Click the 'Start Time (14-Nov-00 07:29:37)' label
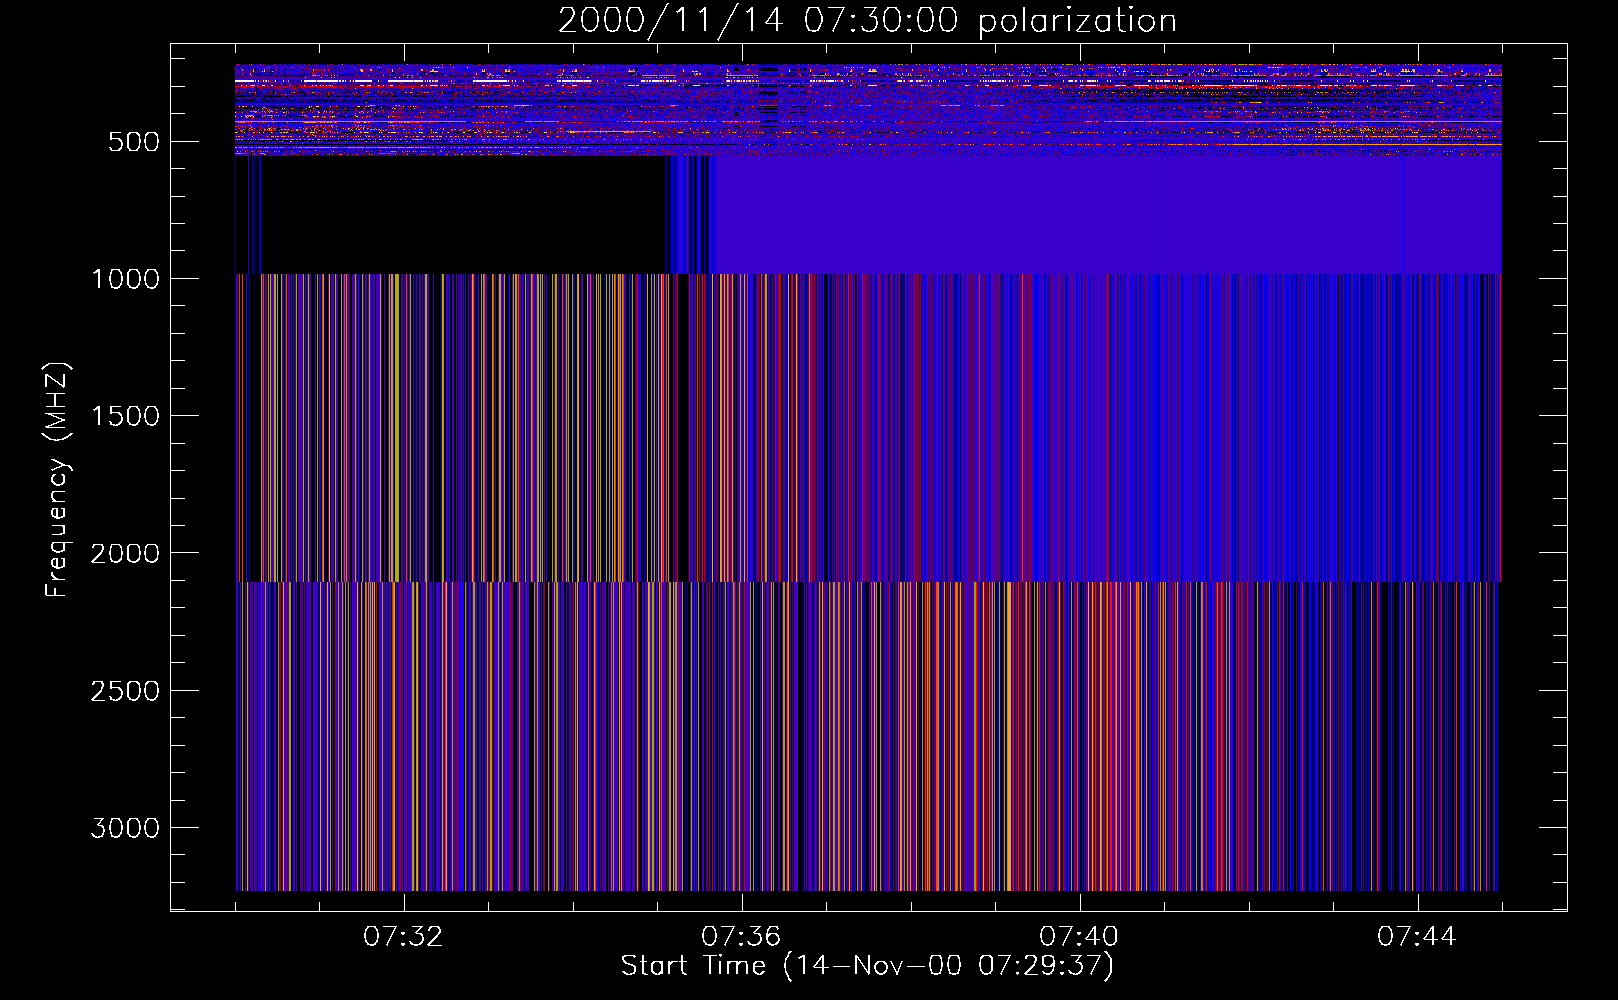Screen dimensions: 1618x1000 (x=867, y=966)
